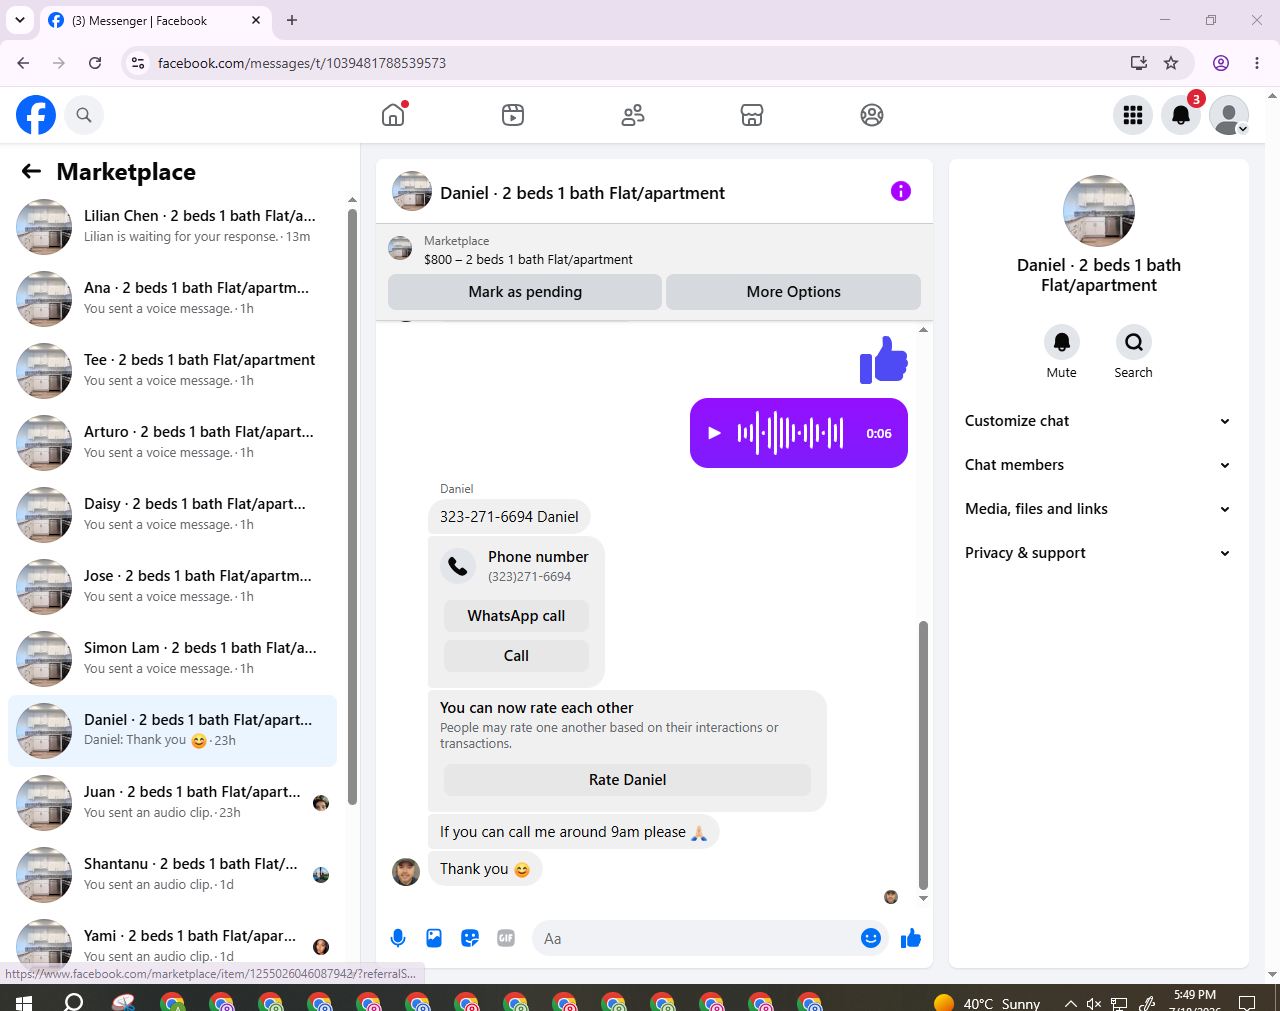
Task: Open the Windows Start menu
Action: pos(24,1002)
